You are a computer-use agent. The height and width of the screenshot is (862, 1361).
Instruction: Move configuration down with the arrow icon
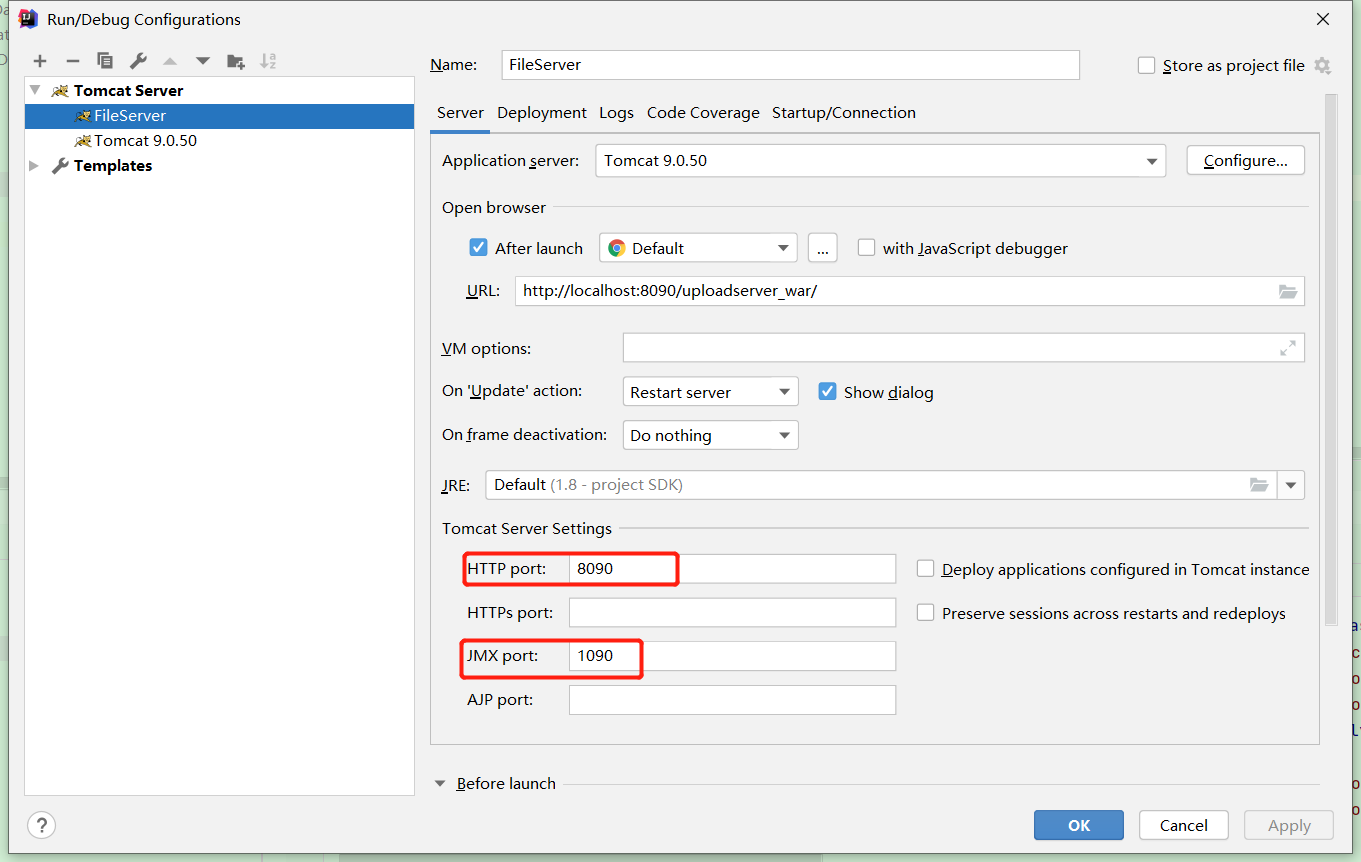[203, 61]
